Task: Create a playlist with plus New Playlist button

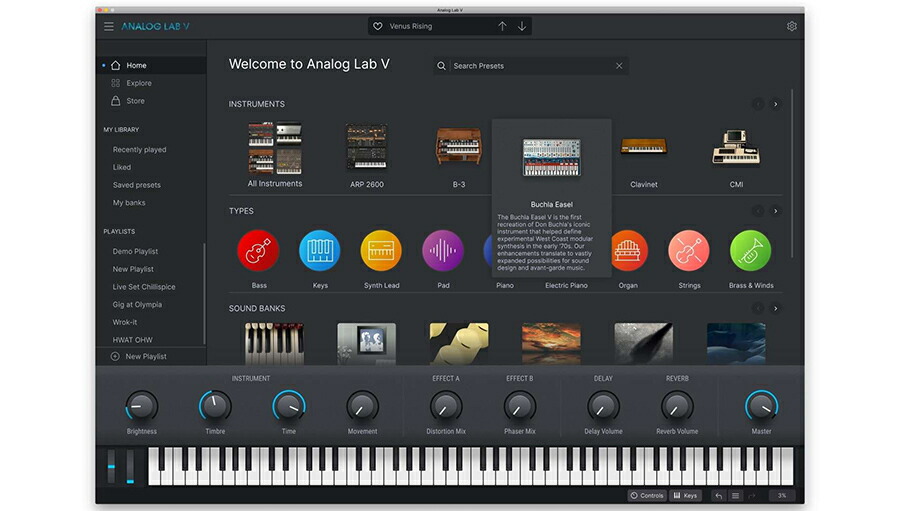Action: (139, 357)
